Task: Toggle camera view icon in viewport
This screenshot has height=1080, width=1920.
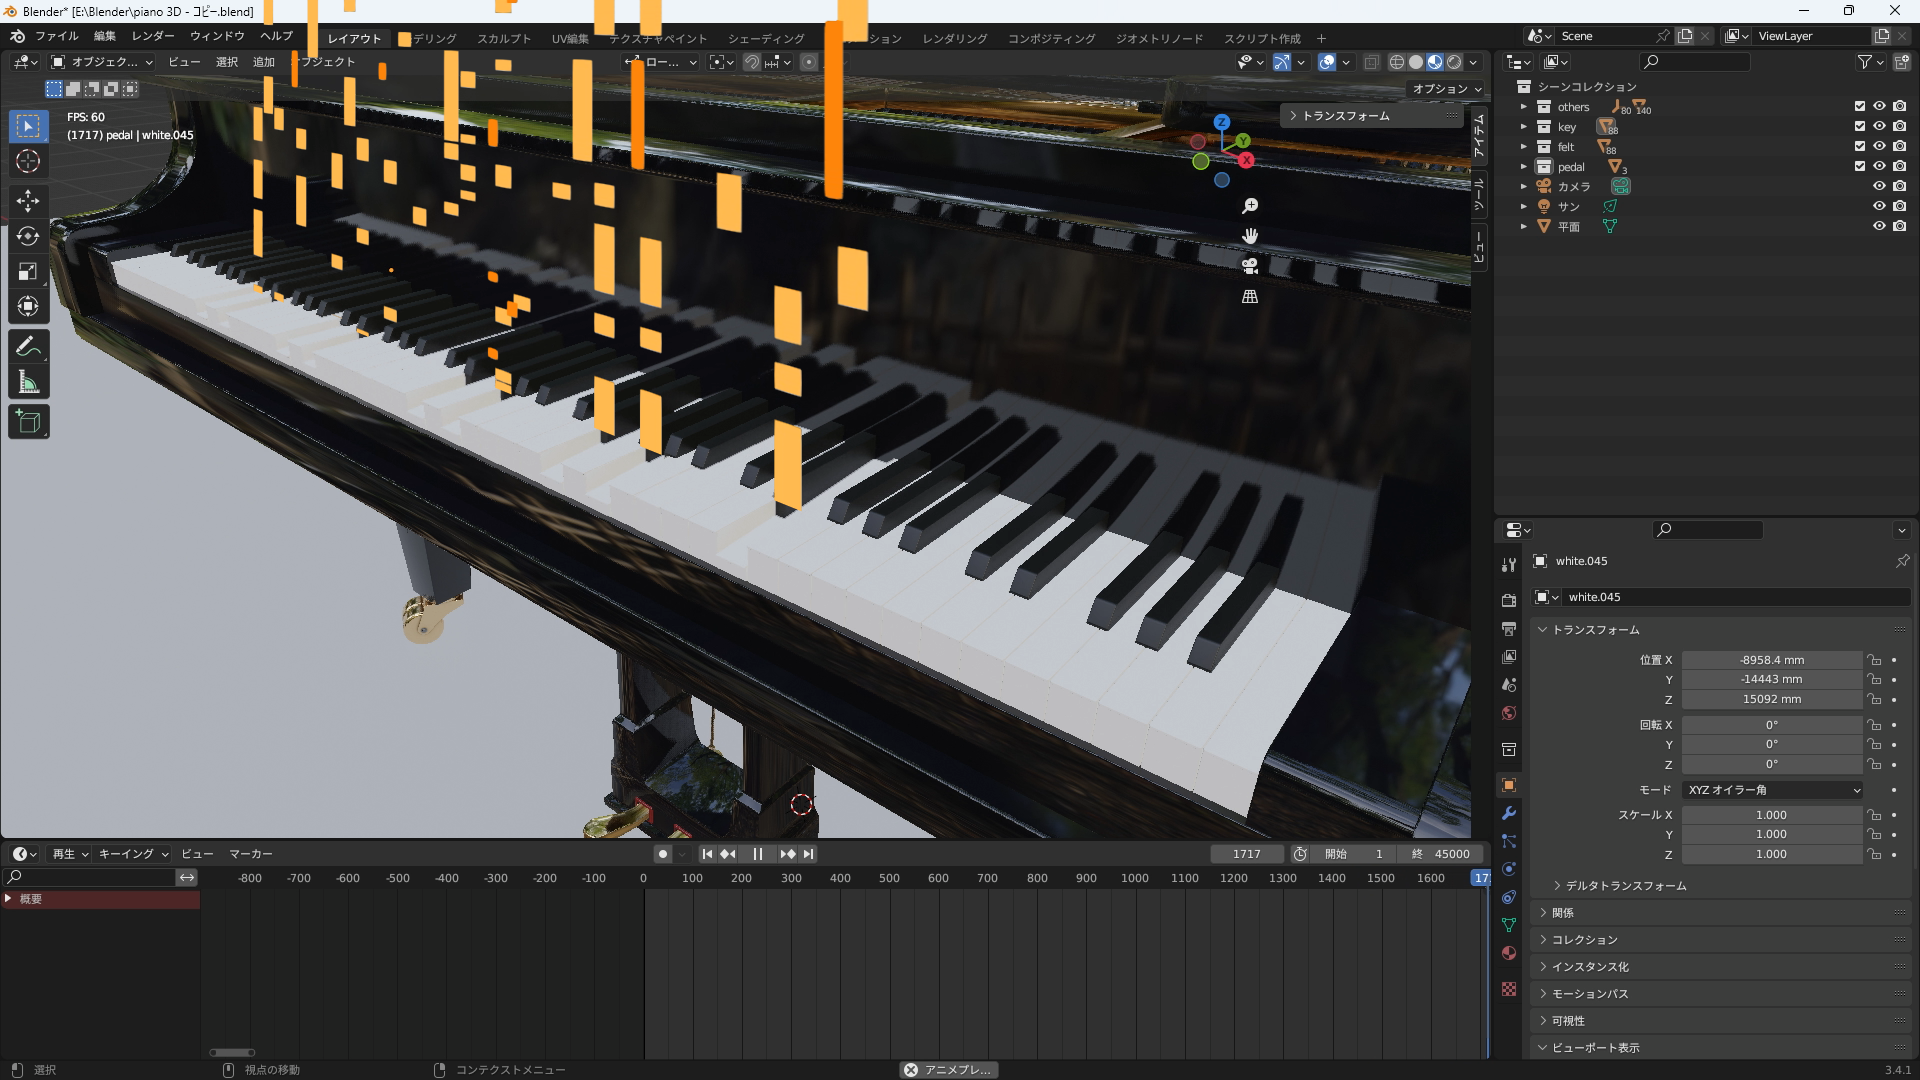Action: 1250,266
